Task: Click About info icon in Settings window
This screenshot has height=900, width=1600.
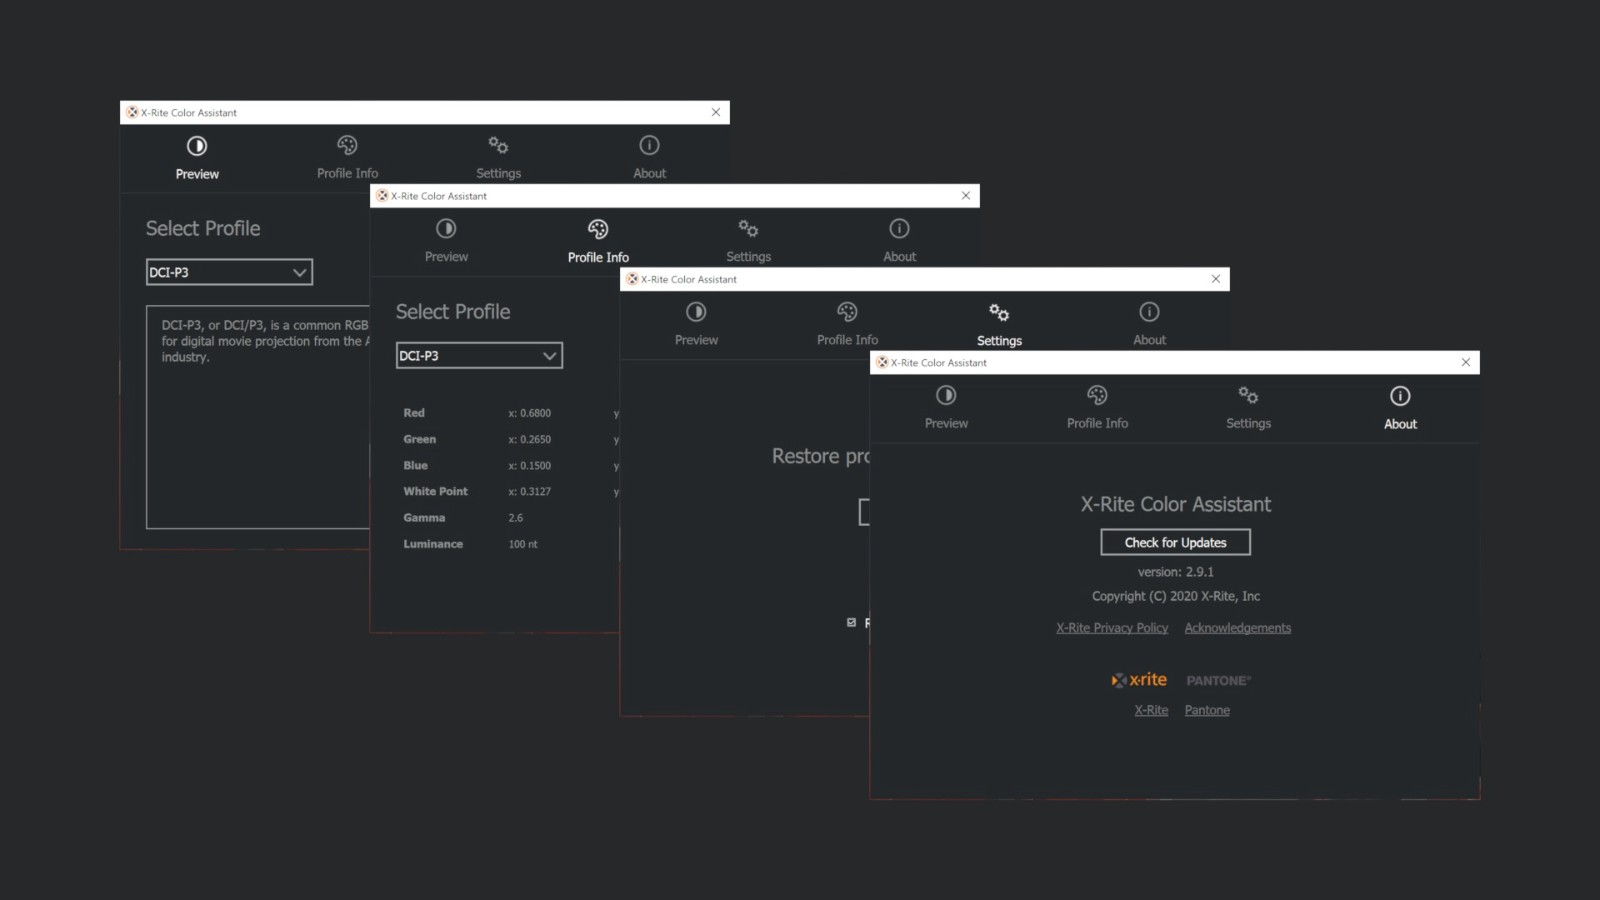Action: (x=1149, y=312)
